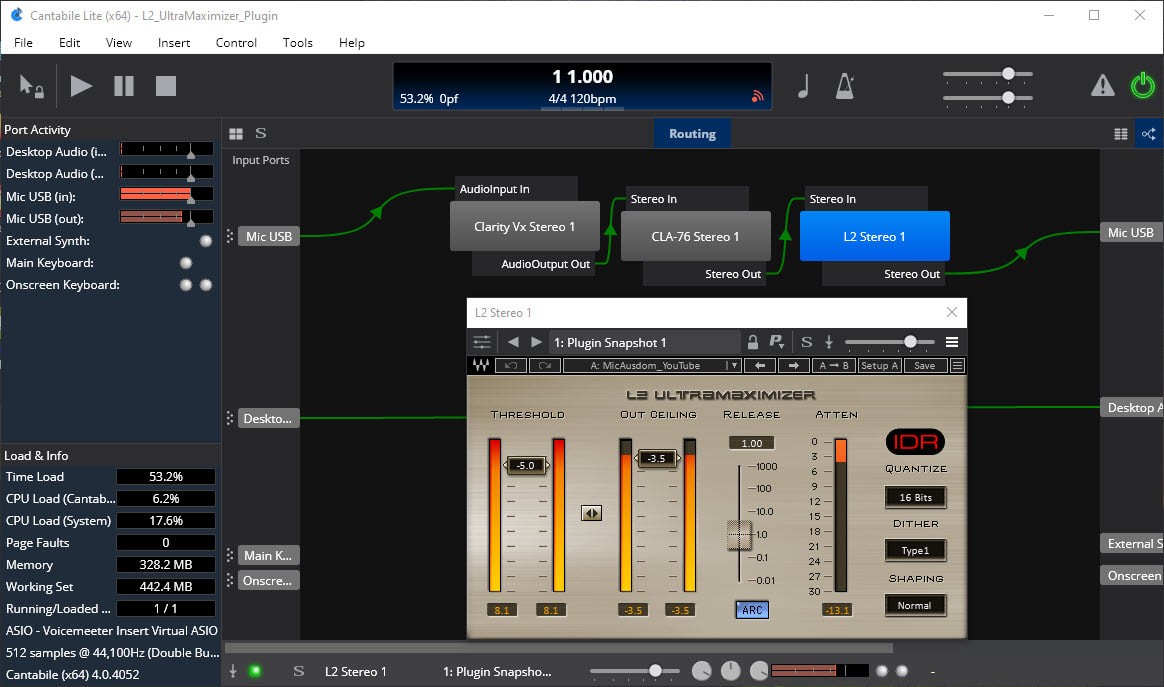This screenshot has width=1164, height=687.
Task: Click the transport time display 1 1.000
Action: [582, 76]
